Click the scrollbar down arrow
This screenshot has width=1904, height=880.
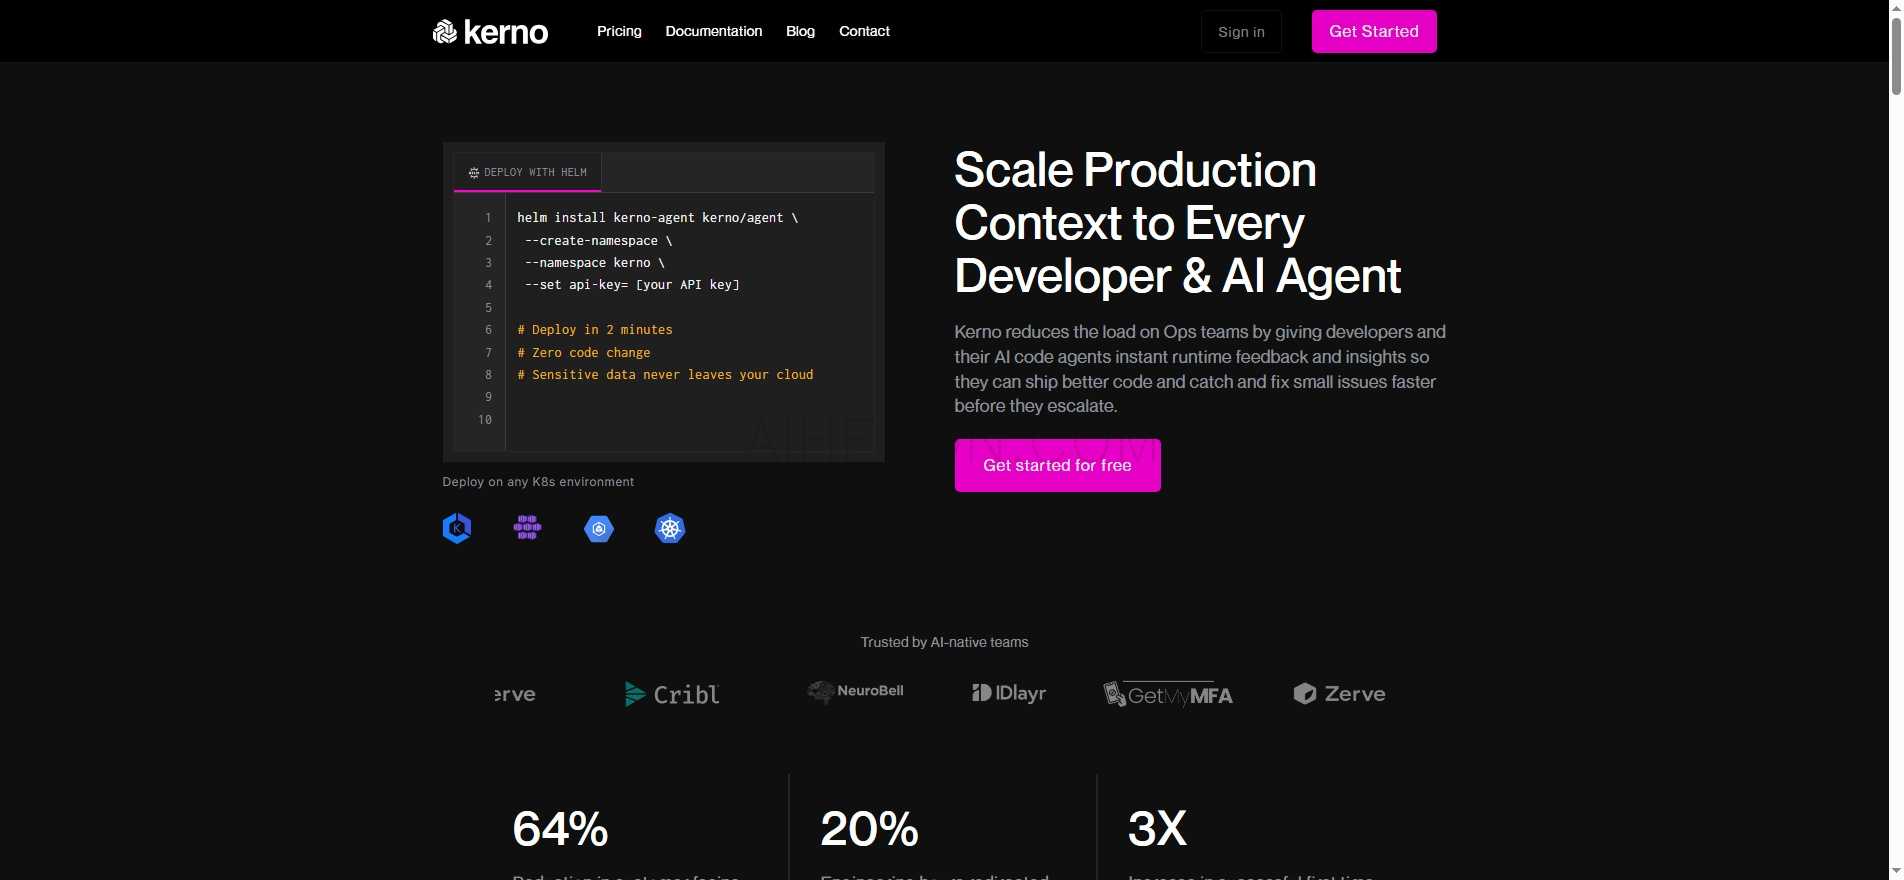(x=1895, y=872)
